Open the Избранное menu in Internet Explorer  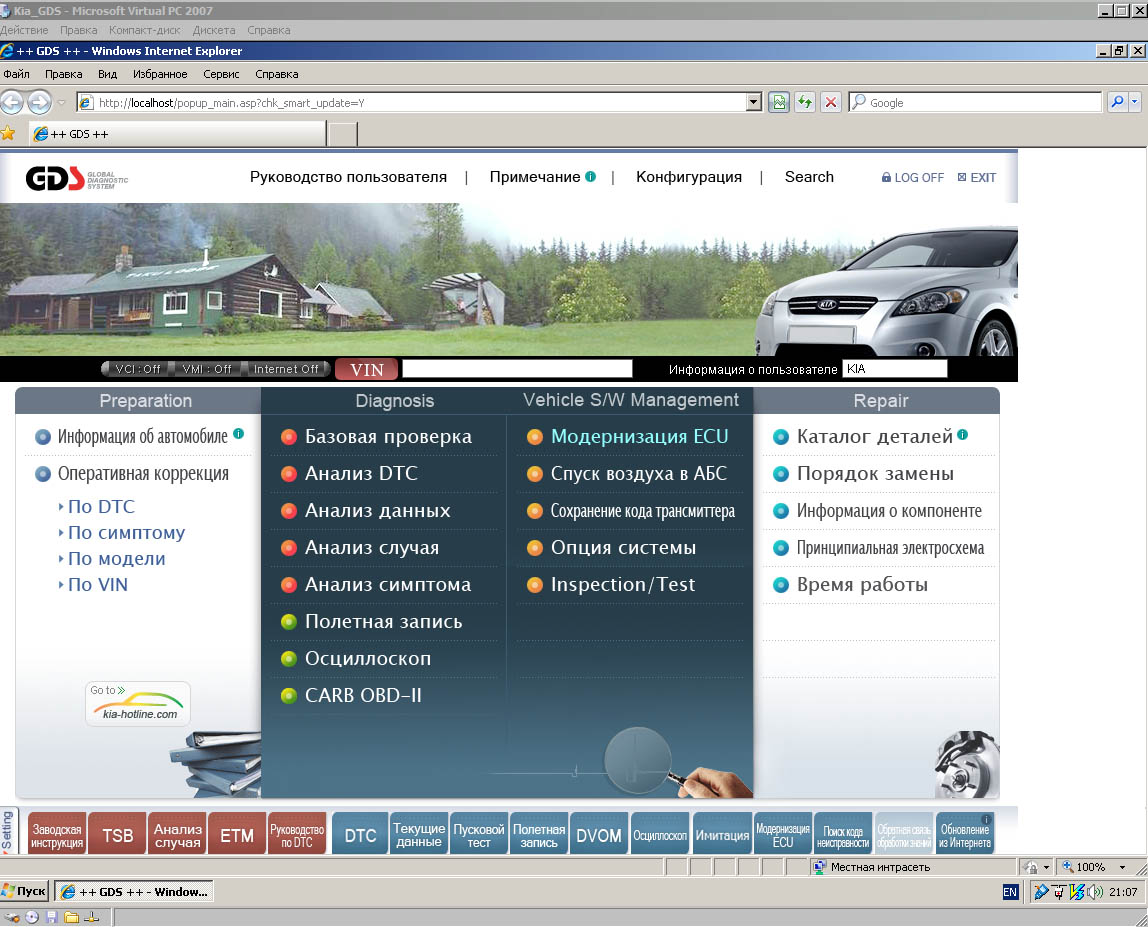pyautogui.click(x=160, y=74)
